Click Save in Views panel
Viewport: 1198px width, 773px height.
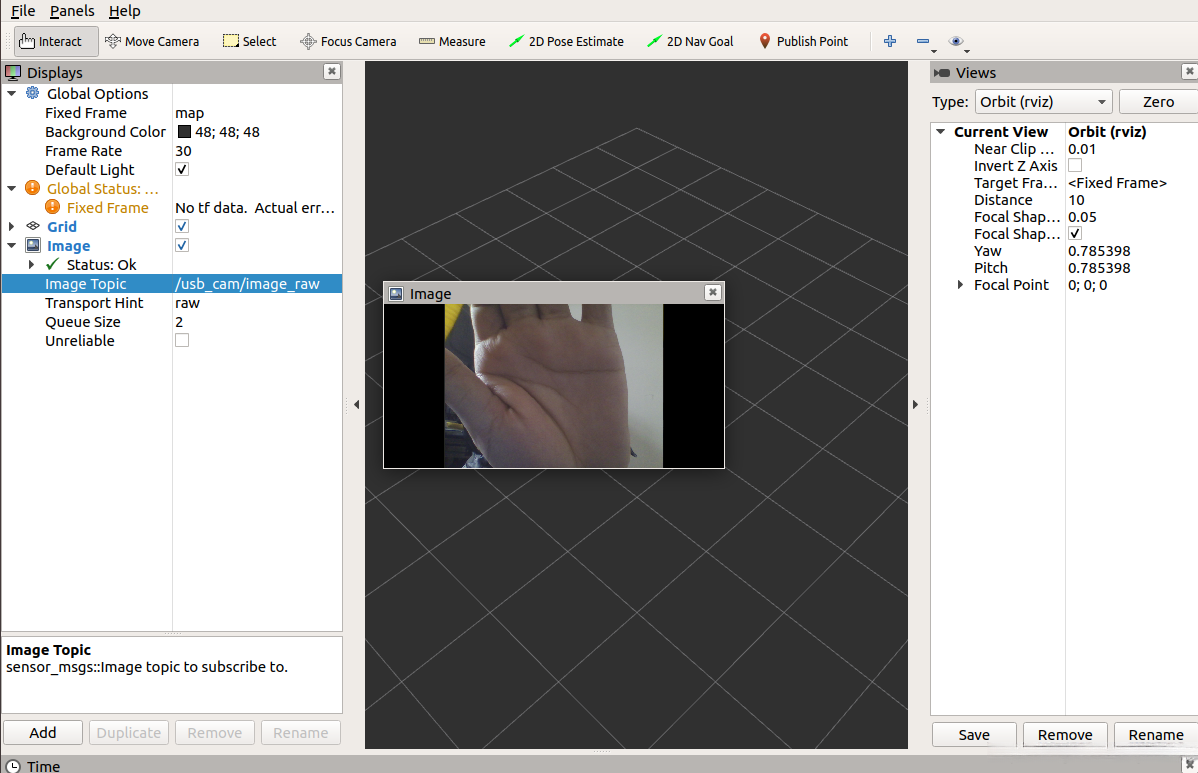click(974, 735)
